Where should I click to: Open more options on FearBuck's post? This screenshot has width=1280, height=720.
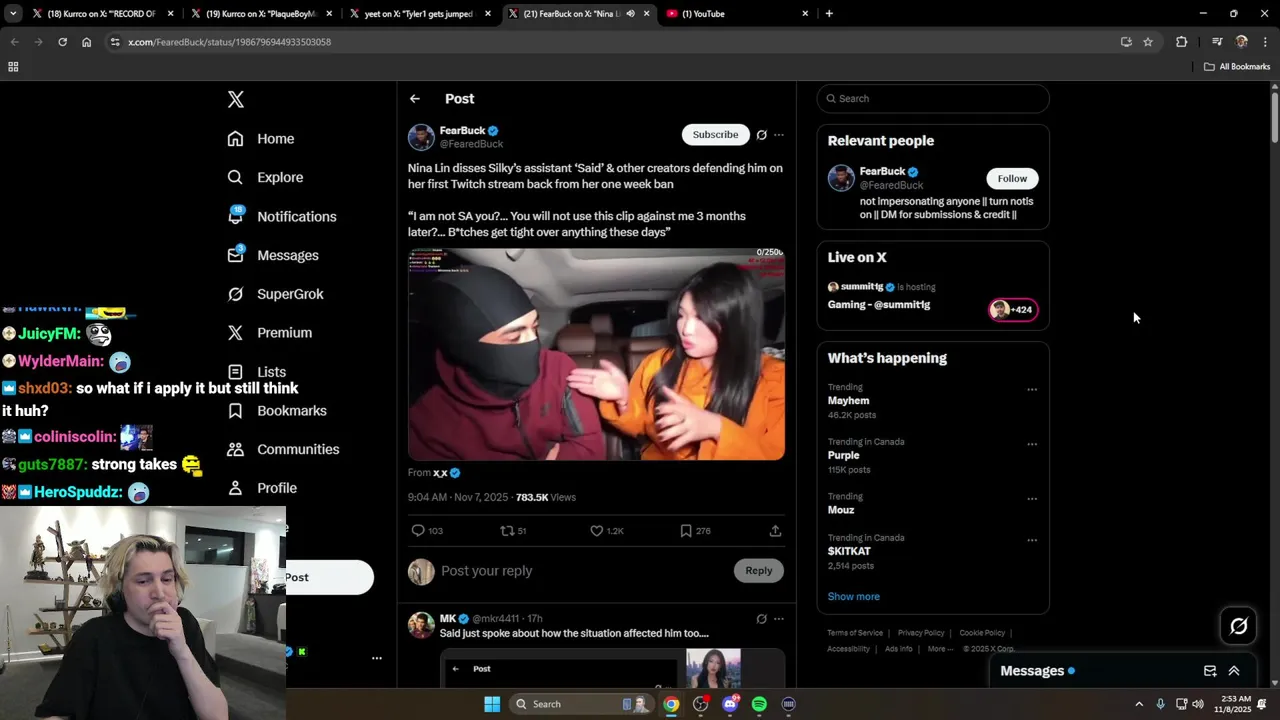click(779, 135)
